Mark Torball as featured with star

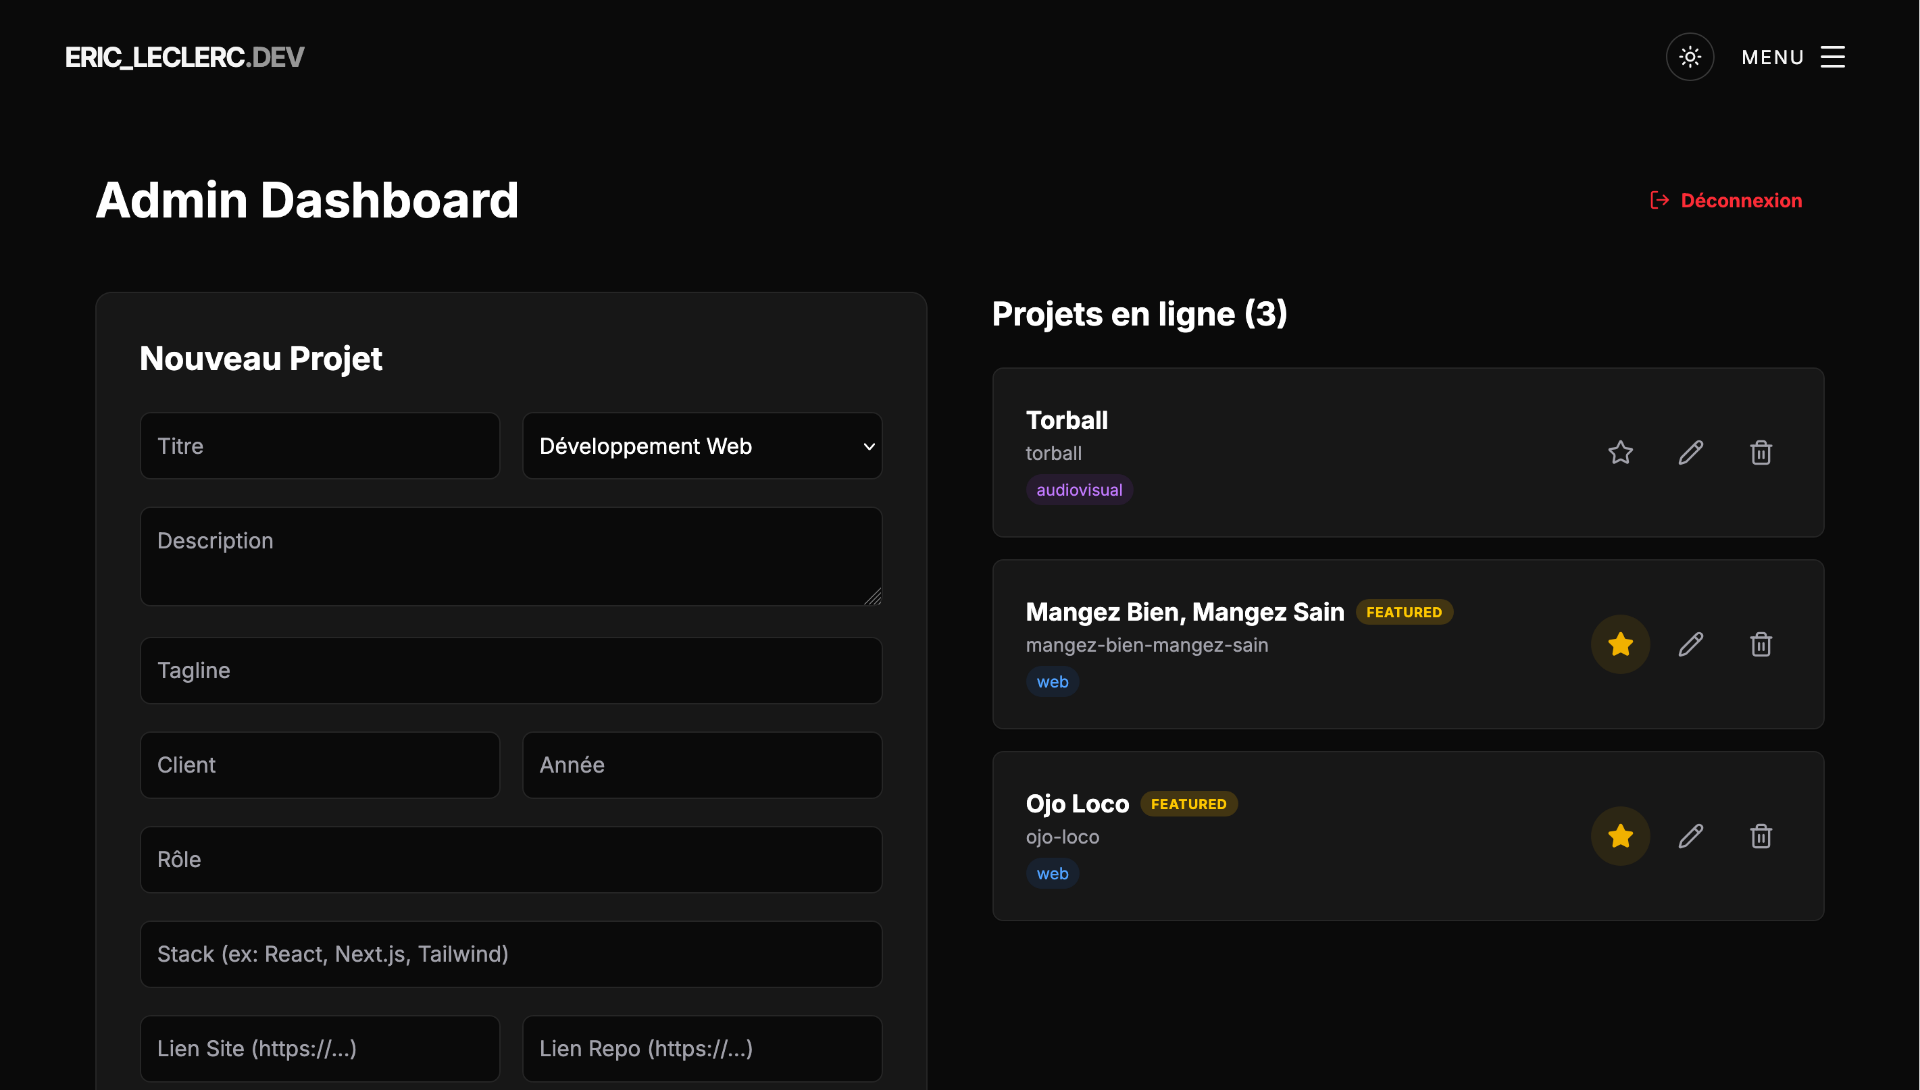(1620, 453)
